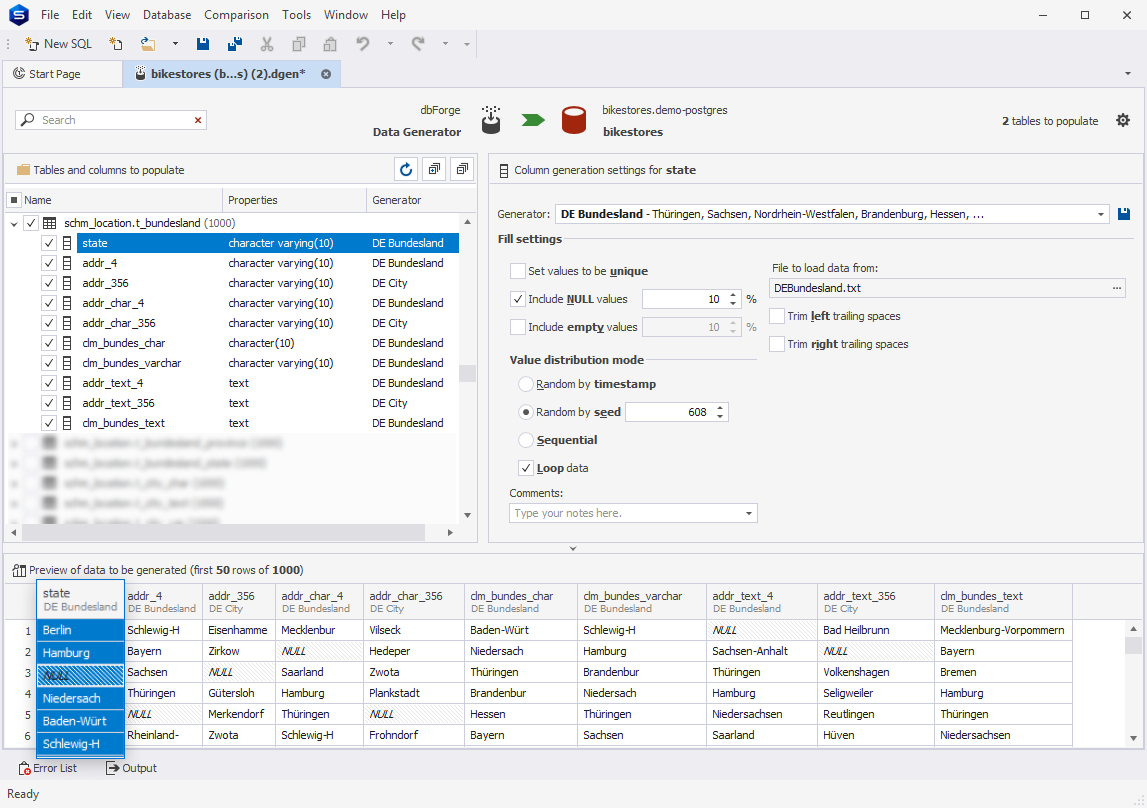Screen dimensions: 1147x808
Task: Click the right of the two stacked-window icons
Action: click(462, 170)
